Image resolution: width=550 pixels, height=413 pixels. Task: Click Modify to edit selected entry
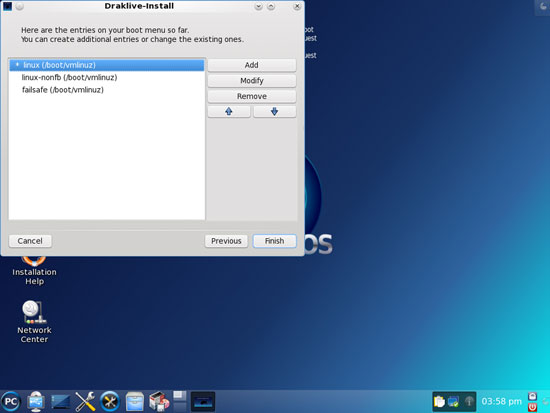(252, 81)
